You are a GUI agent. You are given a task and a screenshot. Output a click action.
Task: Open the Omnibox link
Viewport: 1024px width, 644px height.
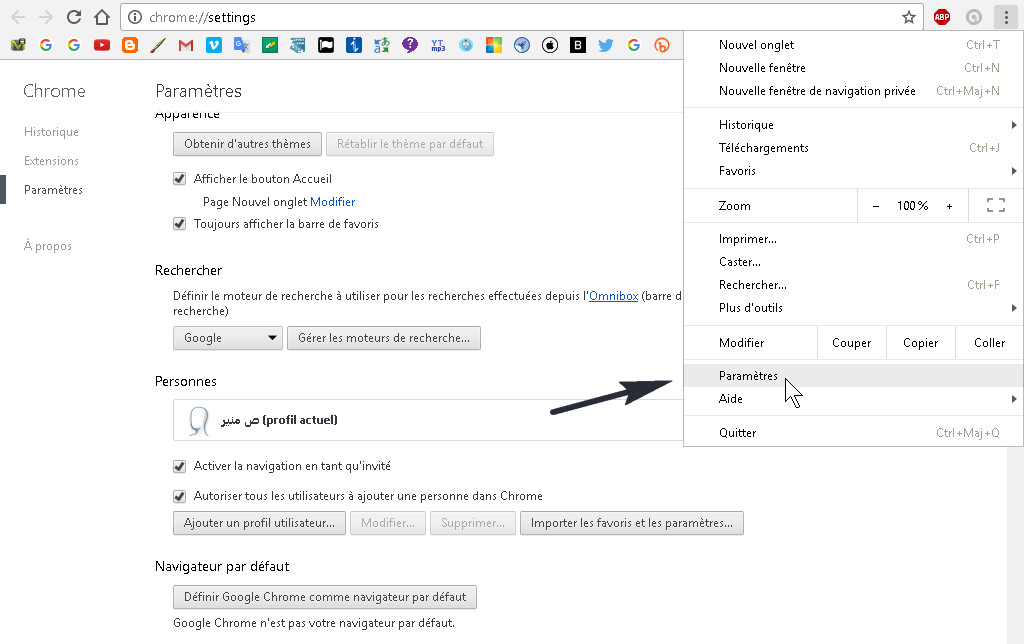(613, 296)
